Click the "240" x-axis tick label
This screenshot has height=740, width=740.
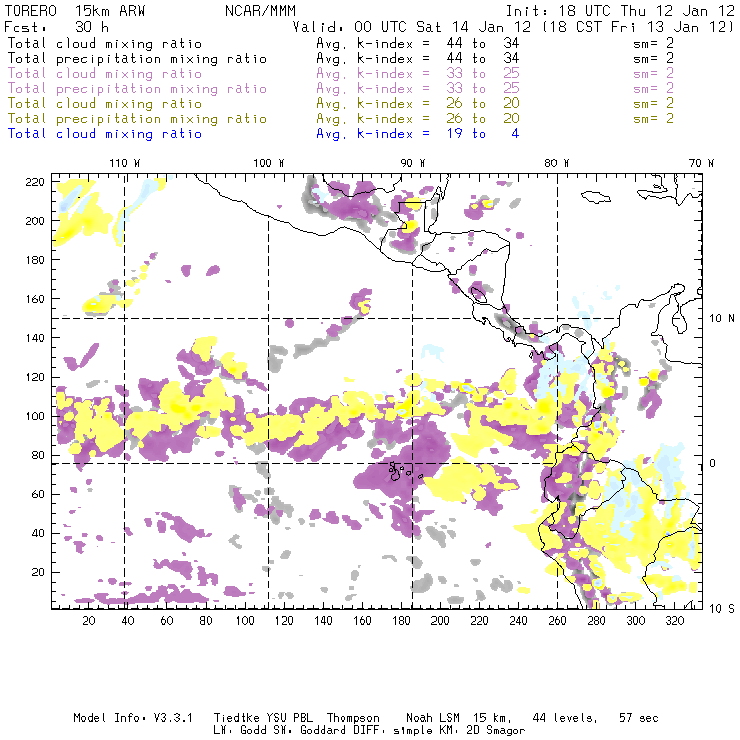[518, 621]
